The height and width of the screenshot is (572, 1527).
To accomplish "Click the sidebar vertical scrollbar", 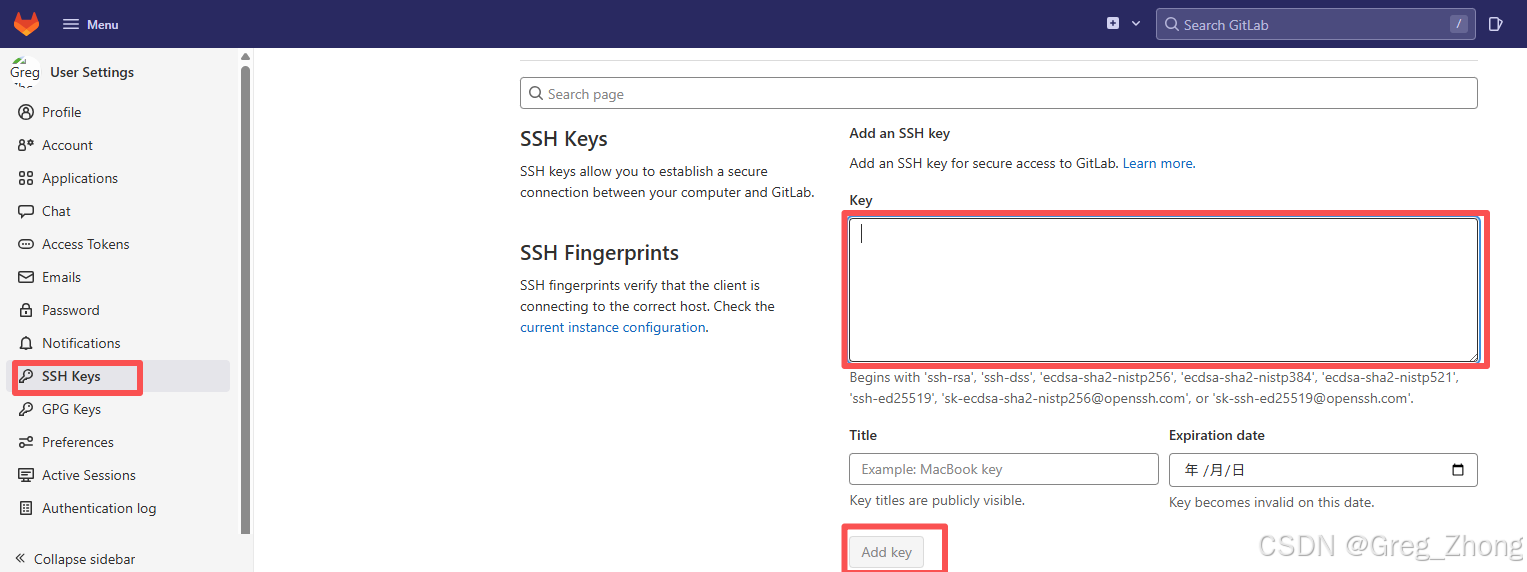I will pos(246,300).
